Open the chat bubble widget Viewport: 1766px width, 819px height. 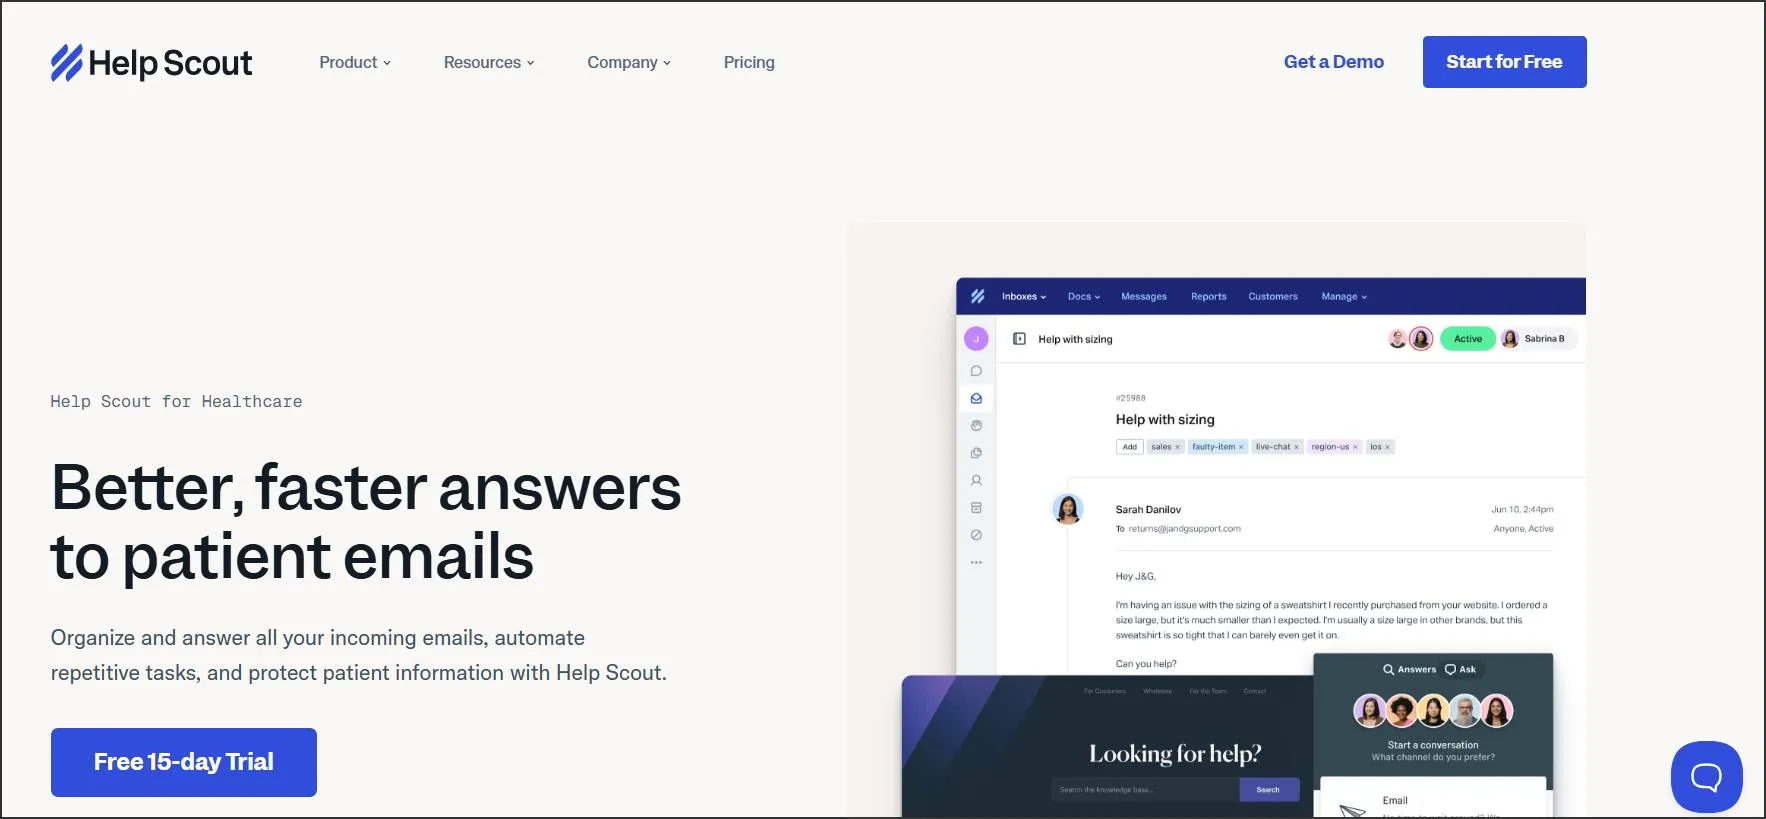pos(1707,777)
